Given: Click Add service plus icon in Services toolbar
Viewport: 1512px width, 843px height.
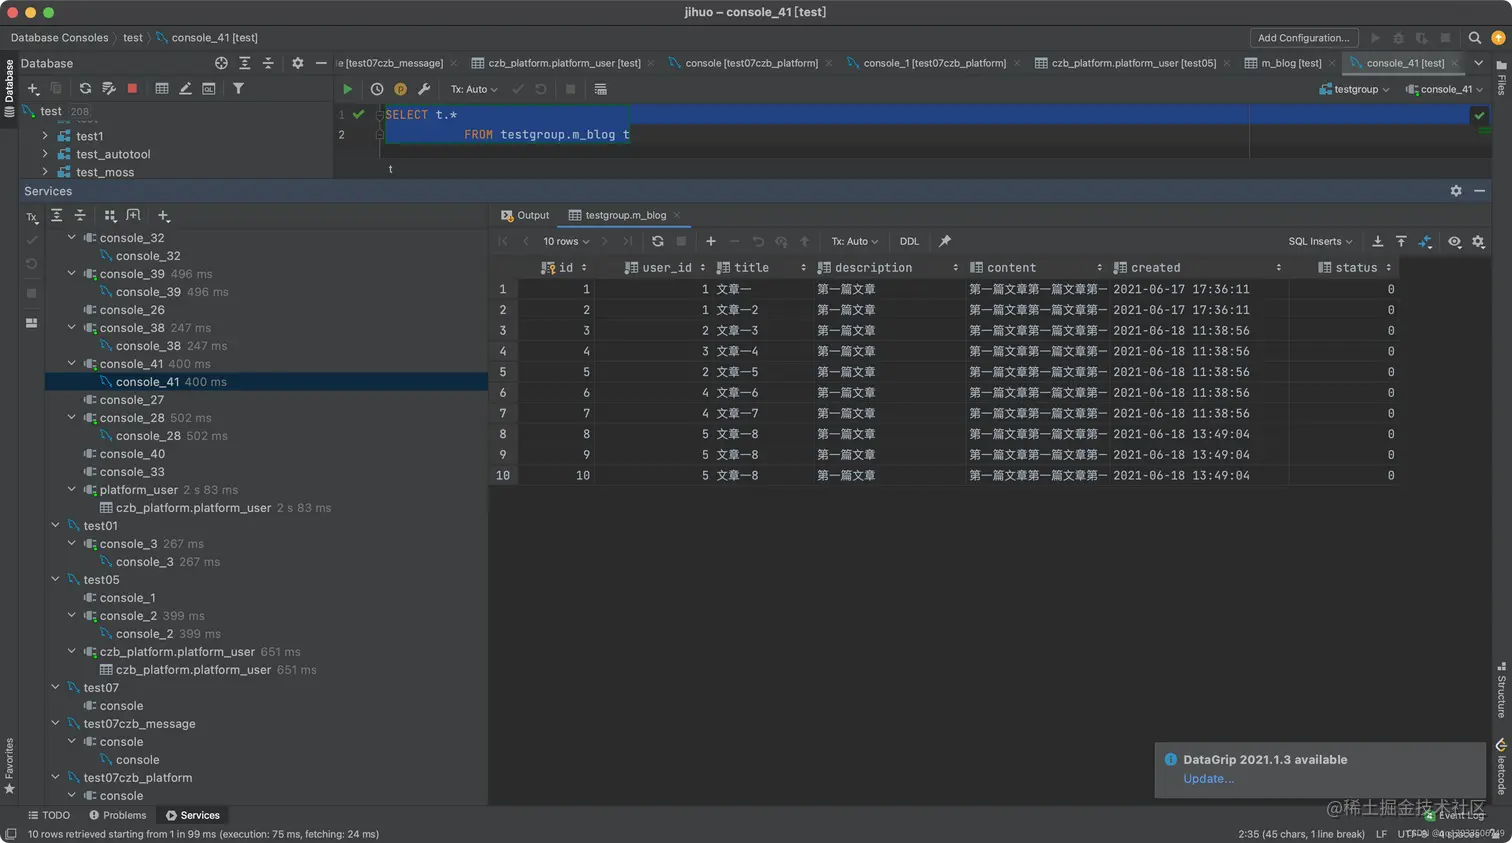Looking at the screenshot, I should (x=164, y=216).
